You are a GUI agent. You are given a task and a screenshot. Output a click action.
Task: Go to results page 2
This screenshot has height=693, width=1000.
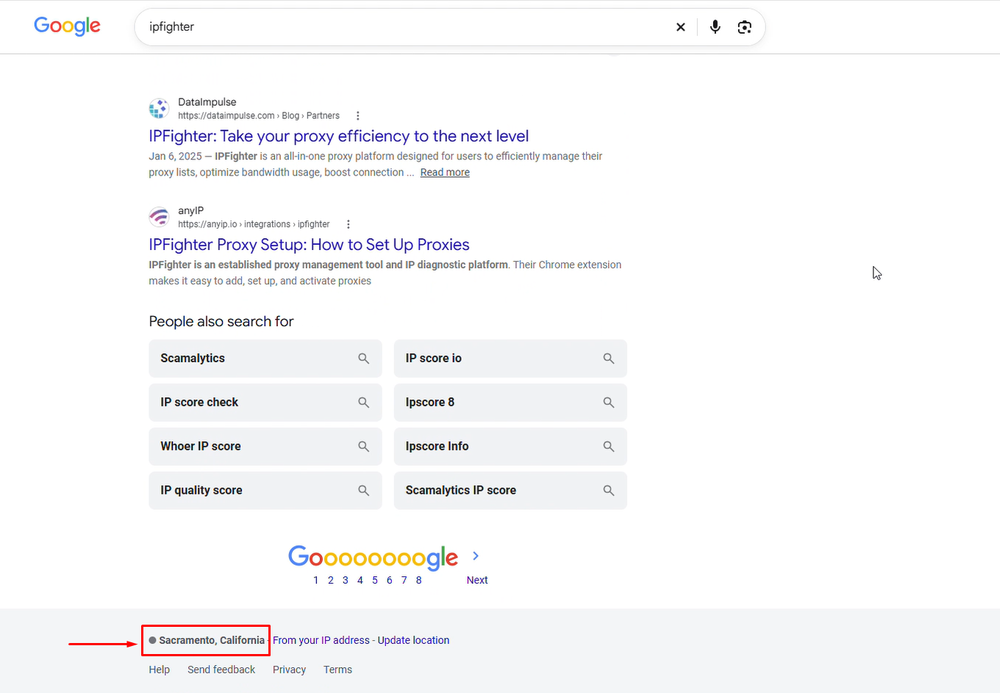coord(330,580)
